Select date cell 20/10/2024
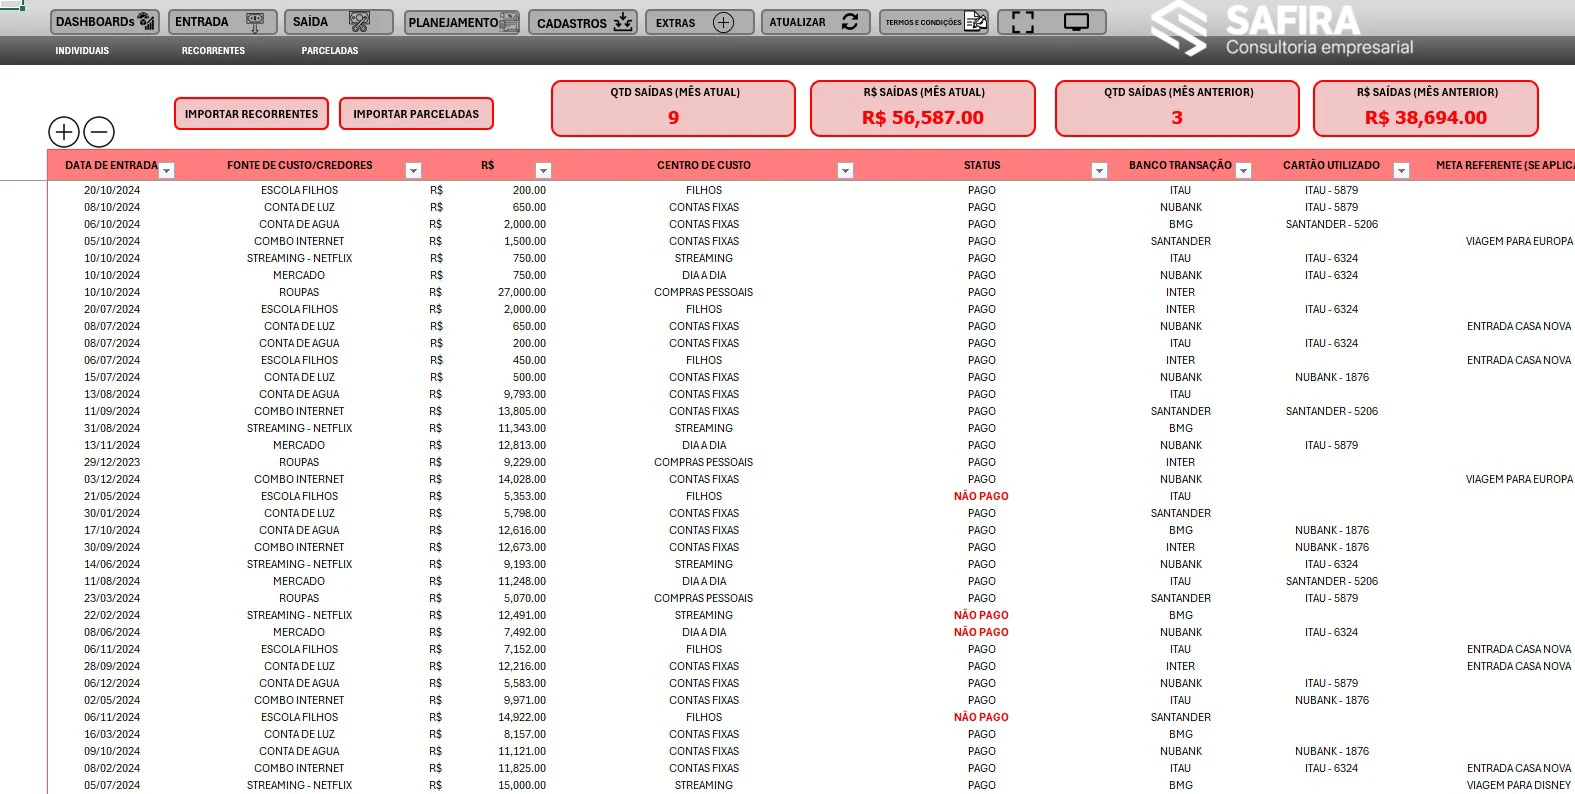Viewport: 1575px width, 794px height. [x=112, y=190]
